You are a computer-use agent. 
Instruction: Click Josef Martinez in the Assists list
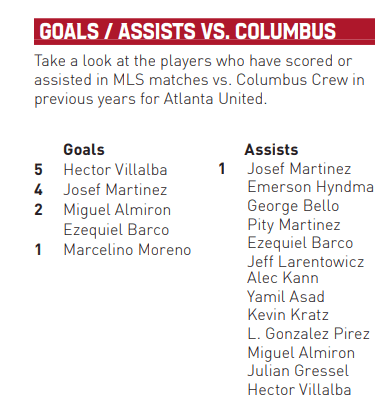[299, 169]
